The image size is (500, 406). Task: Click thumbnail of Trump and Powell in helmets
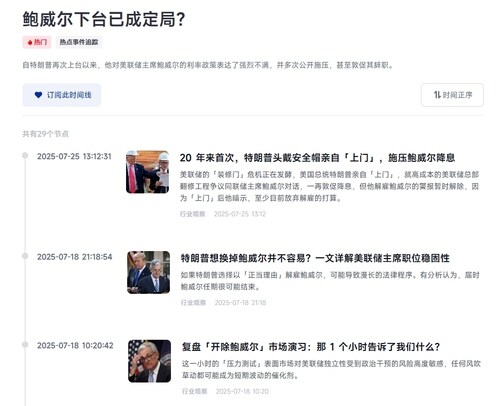147,172
